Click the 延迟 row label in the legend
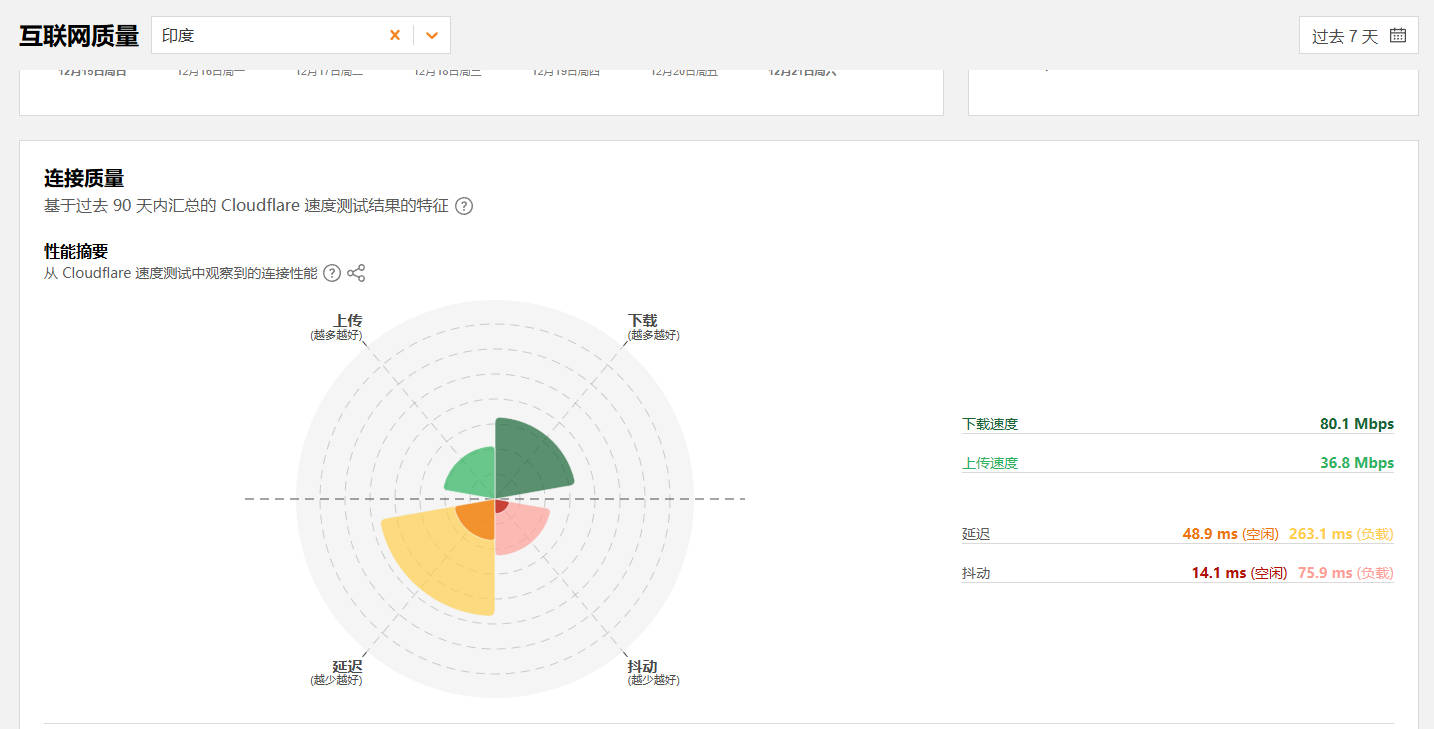This screenshot has width=1434, height=729. pos(976,534)
